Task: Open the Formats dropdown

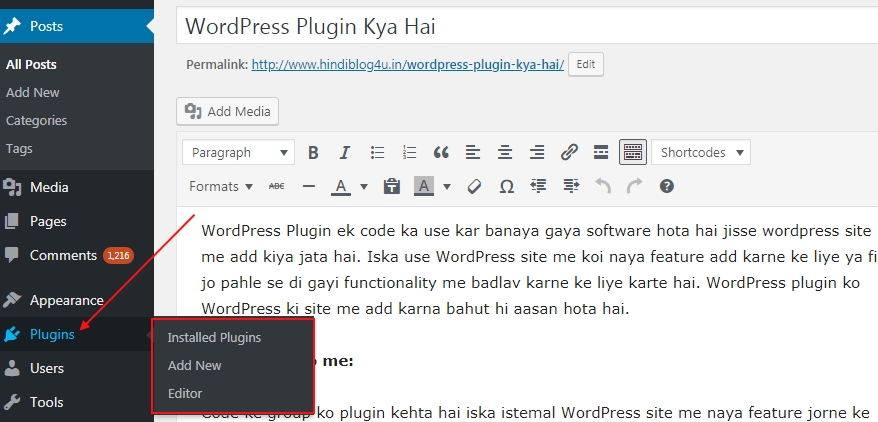Action: coord(221,186)
